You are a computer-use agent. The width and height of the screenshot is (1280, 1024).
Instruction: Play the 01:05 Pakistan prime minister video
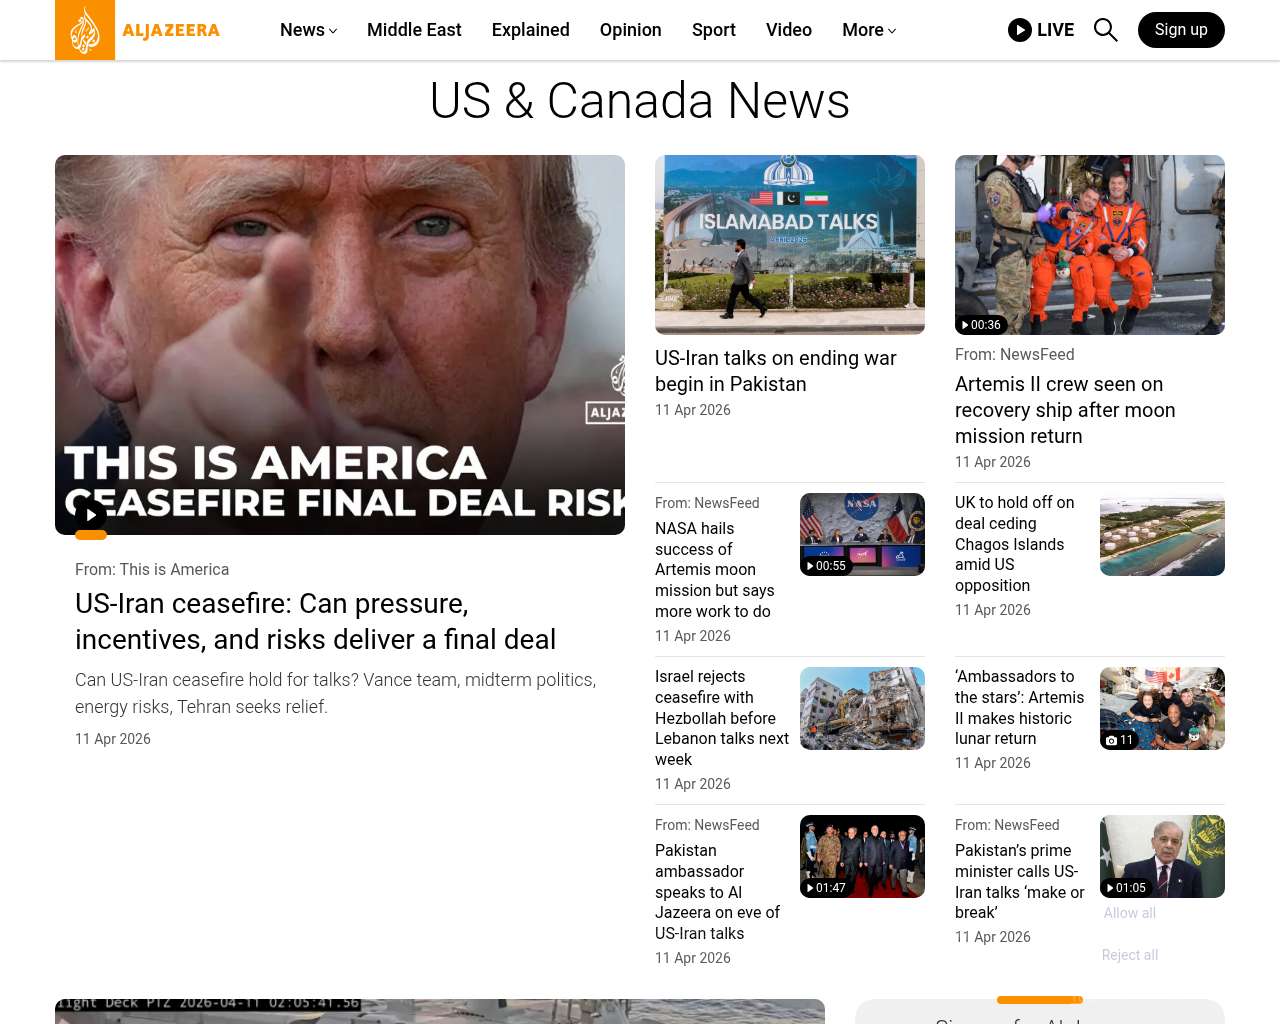pos(1125,888)
